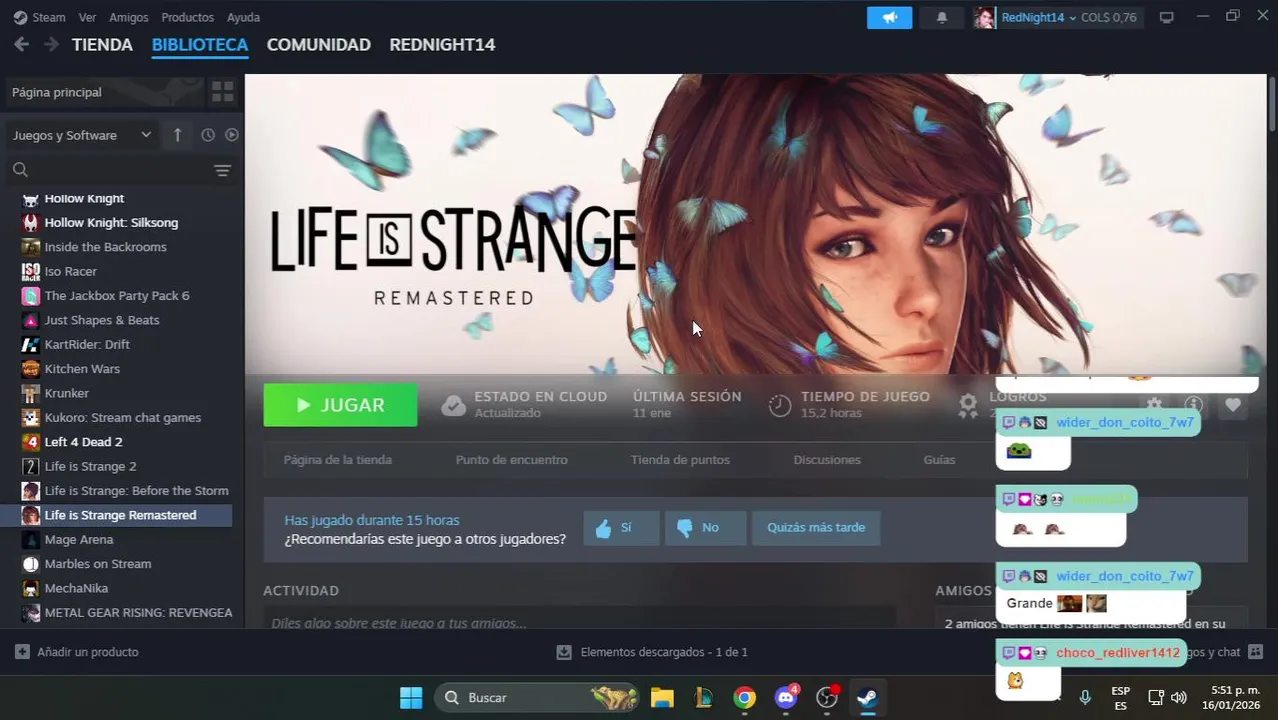Click the library search magnifier icon
1278x720 pixels.
[x=20, y=170]
